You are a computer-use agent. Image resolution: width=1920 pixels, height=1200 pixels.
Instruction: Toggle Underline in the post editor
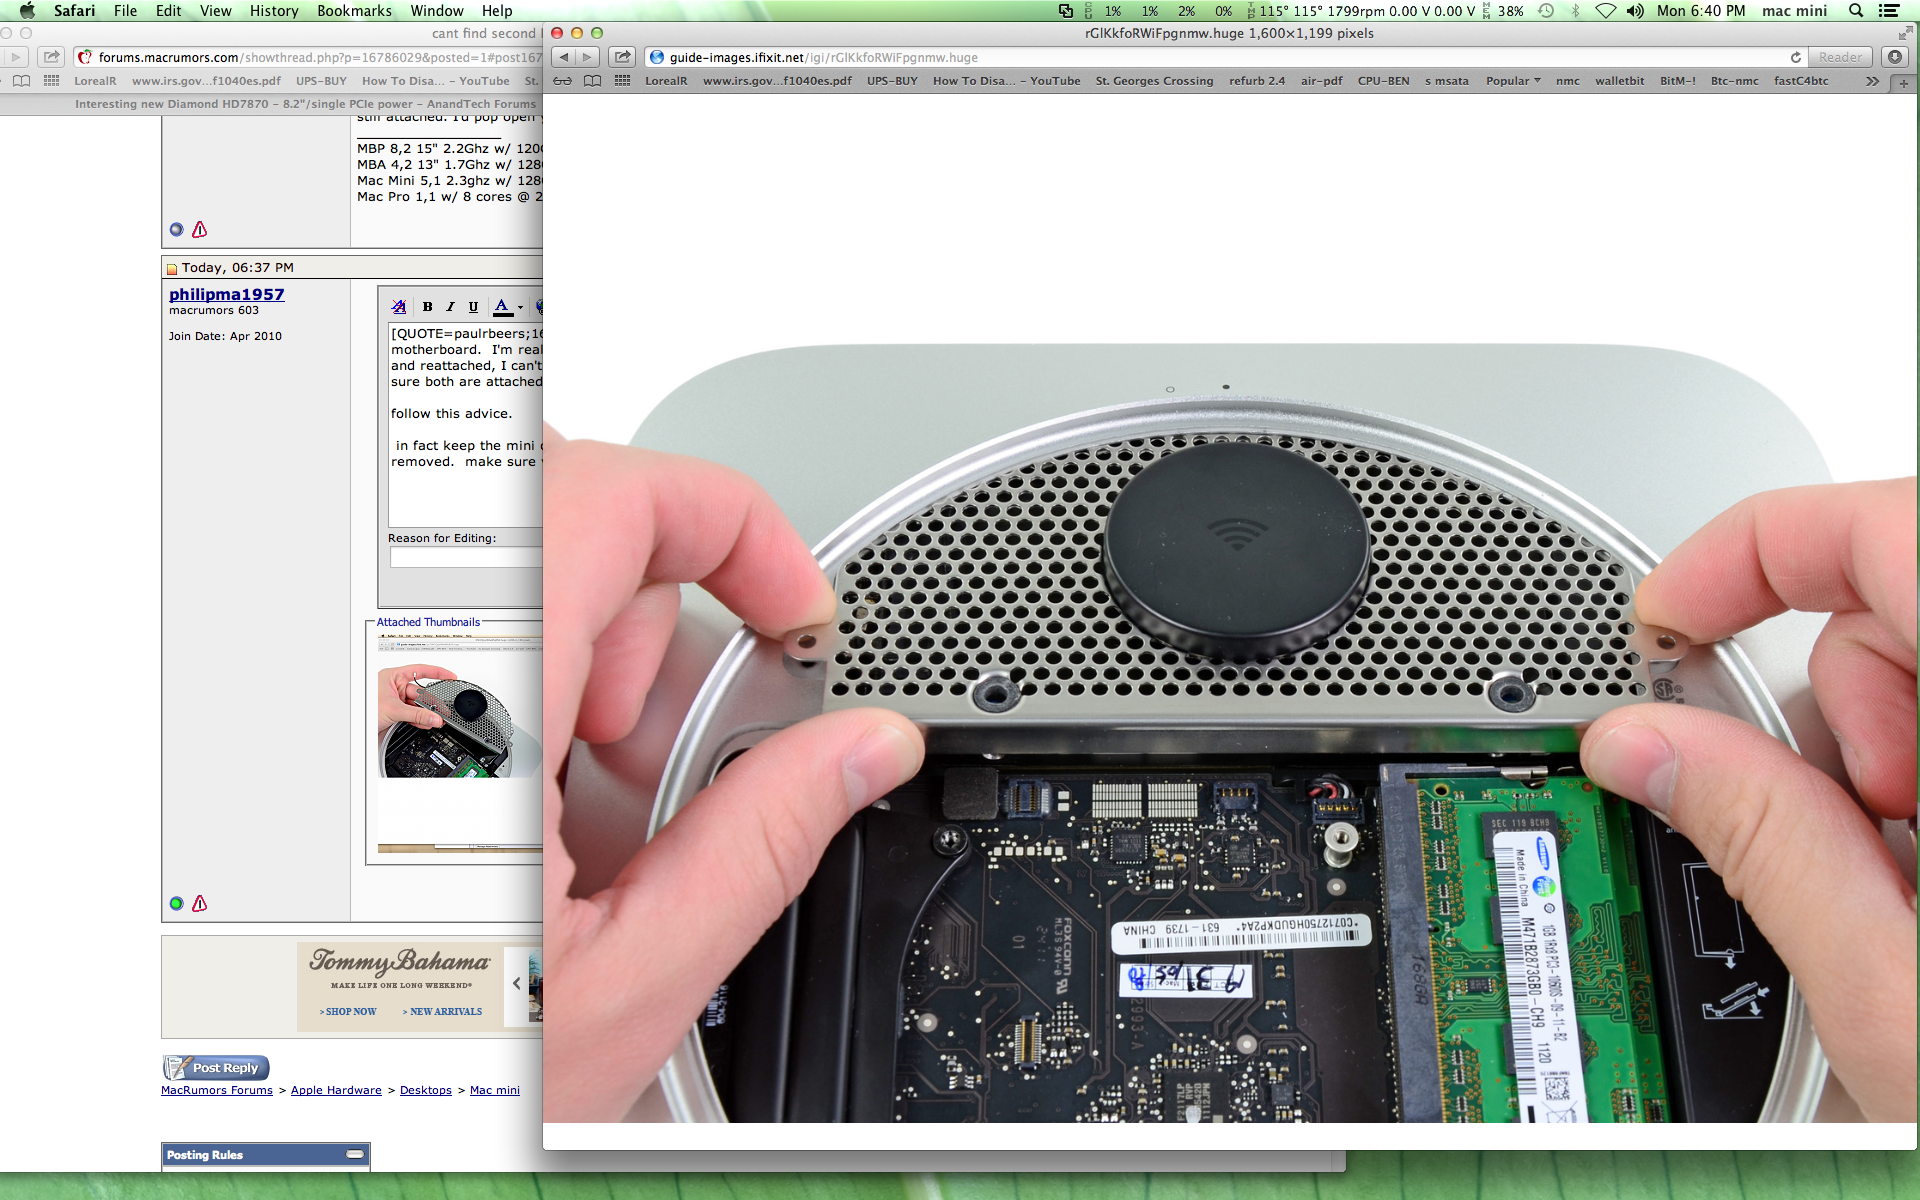pos(473,307)
